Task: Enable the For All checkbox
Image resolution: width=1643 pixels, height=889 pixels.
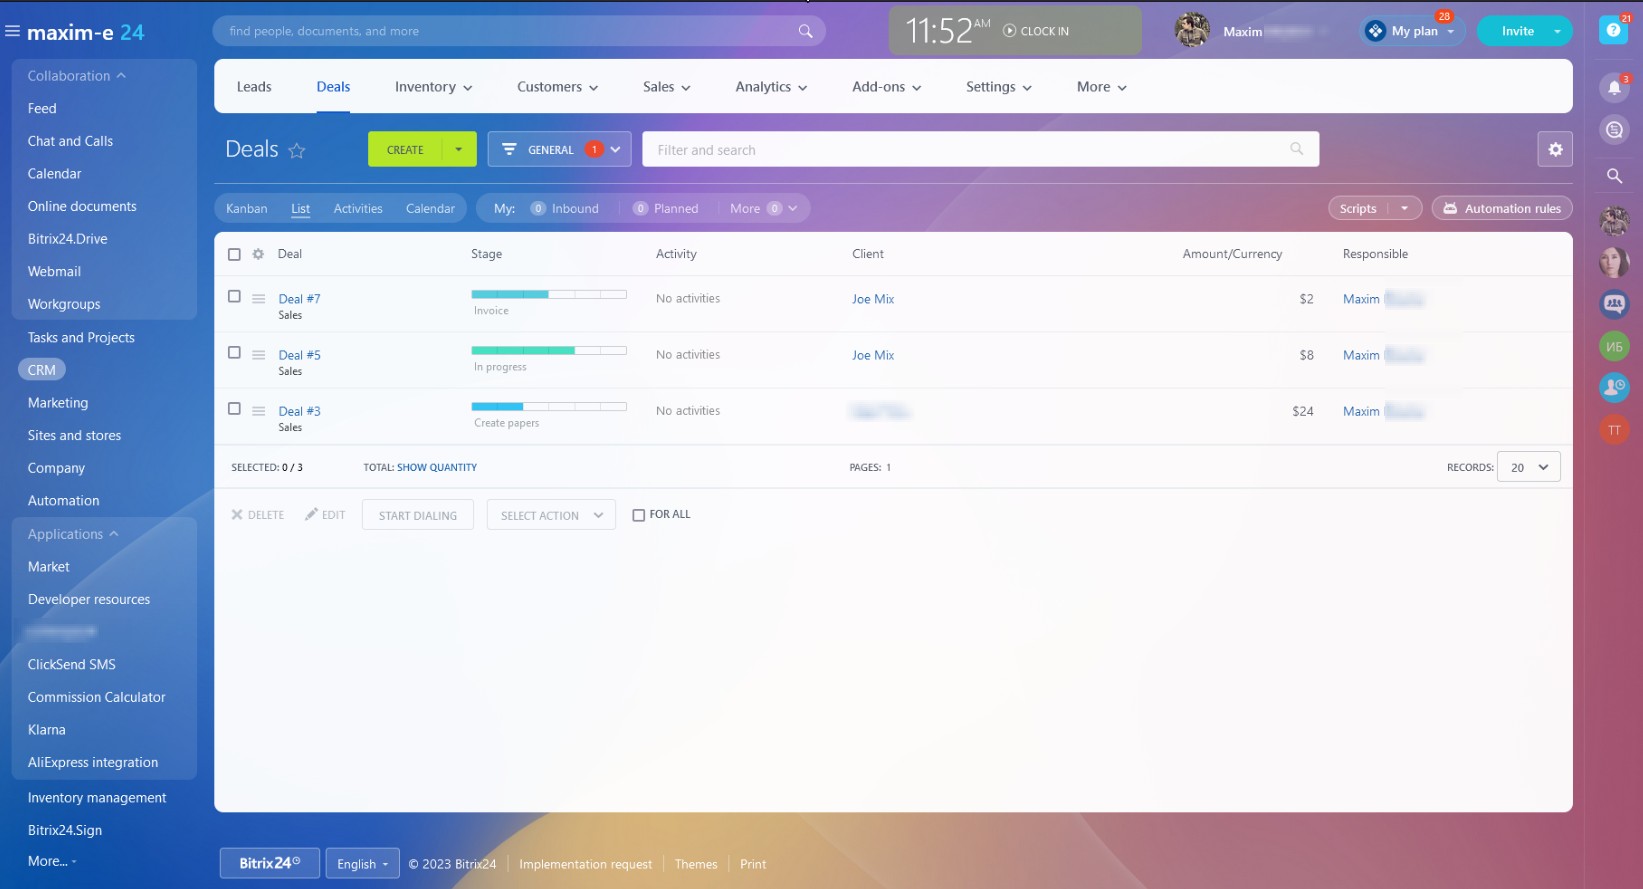Action: 638,515
